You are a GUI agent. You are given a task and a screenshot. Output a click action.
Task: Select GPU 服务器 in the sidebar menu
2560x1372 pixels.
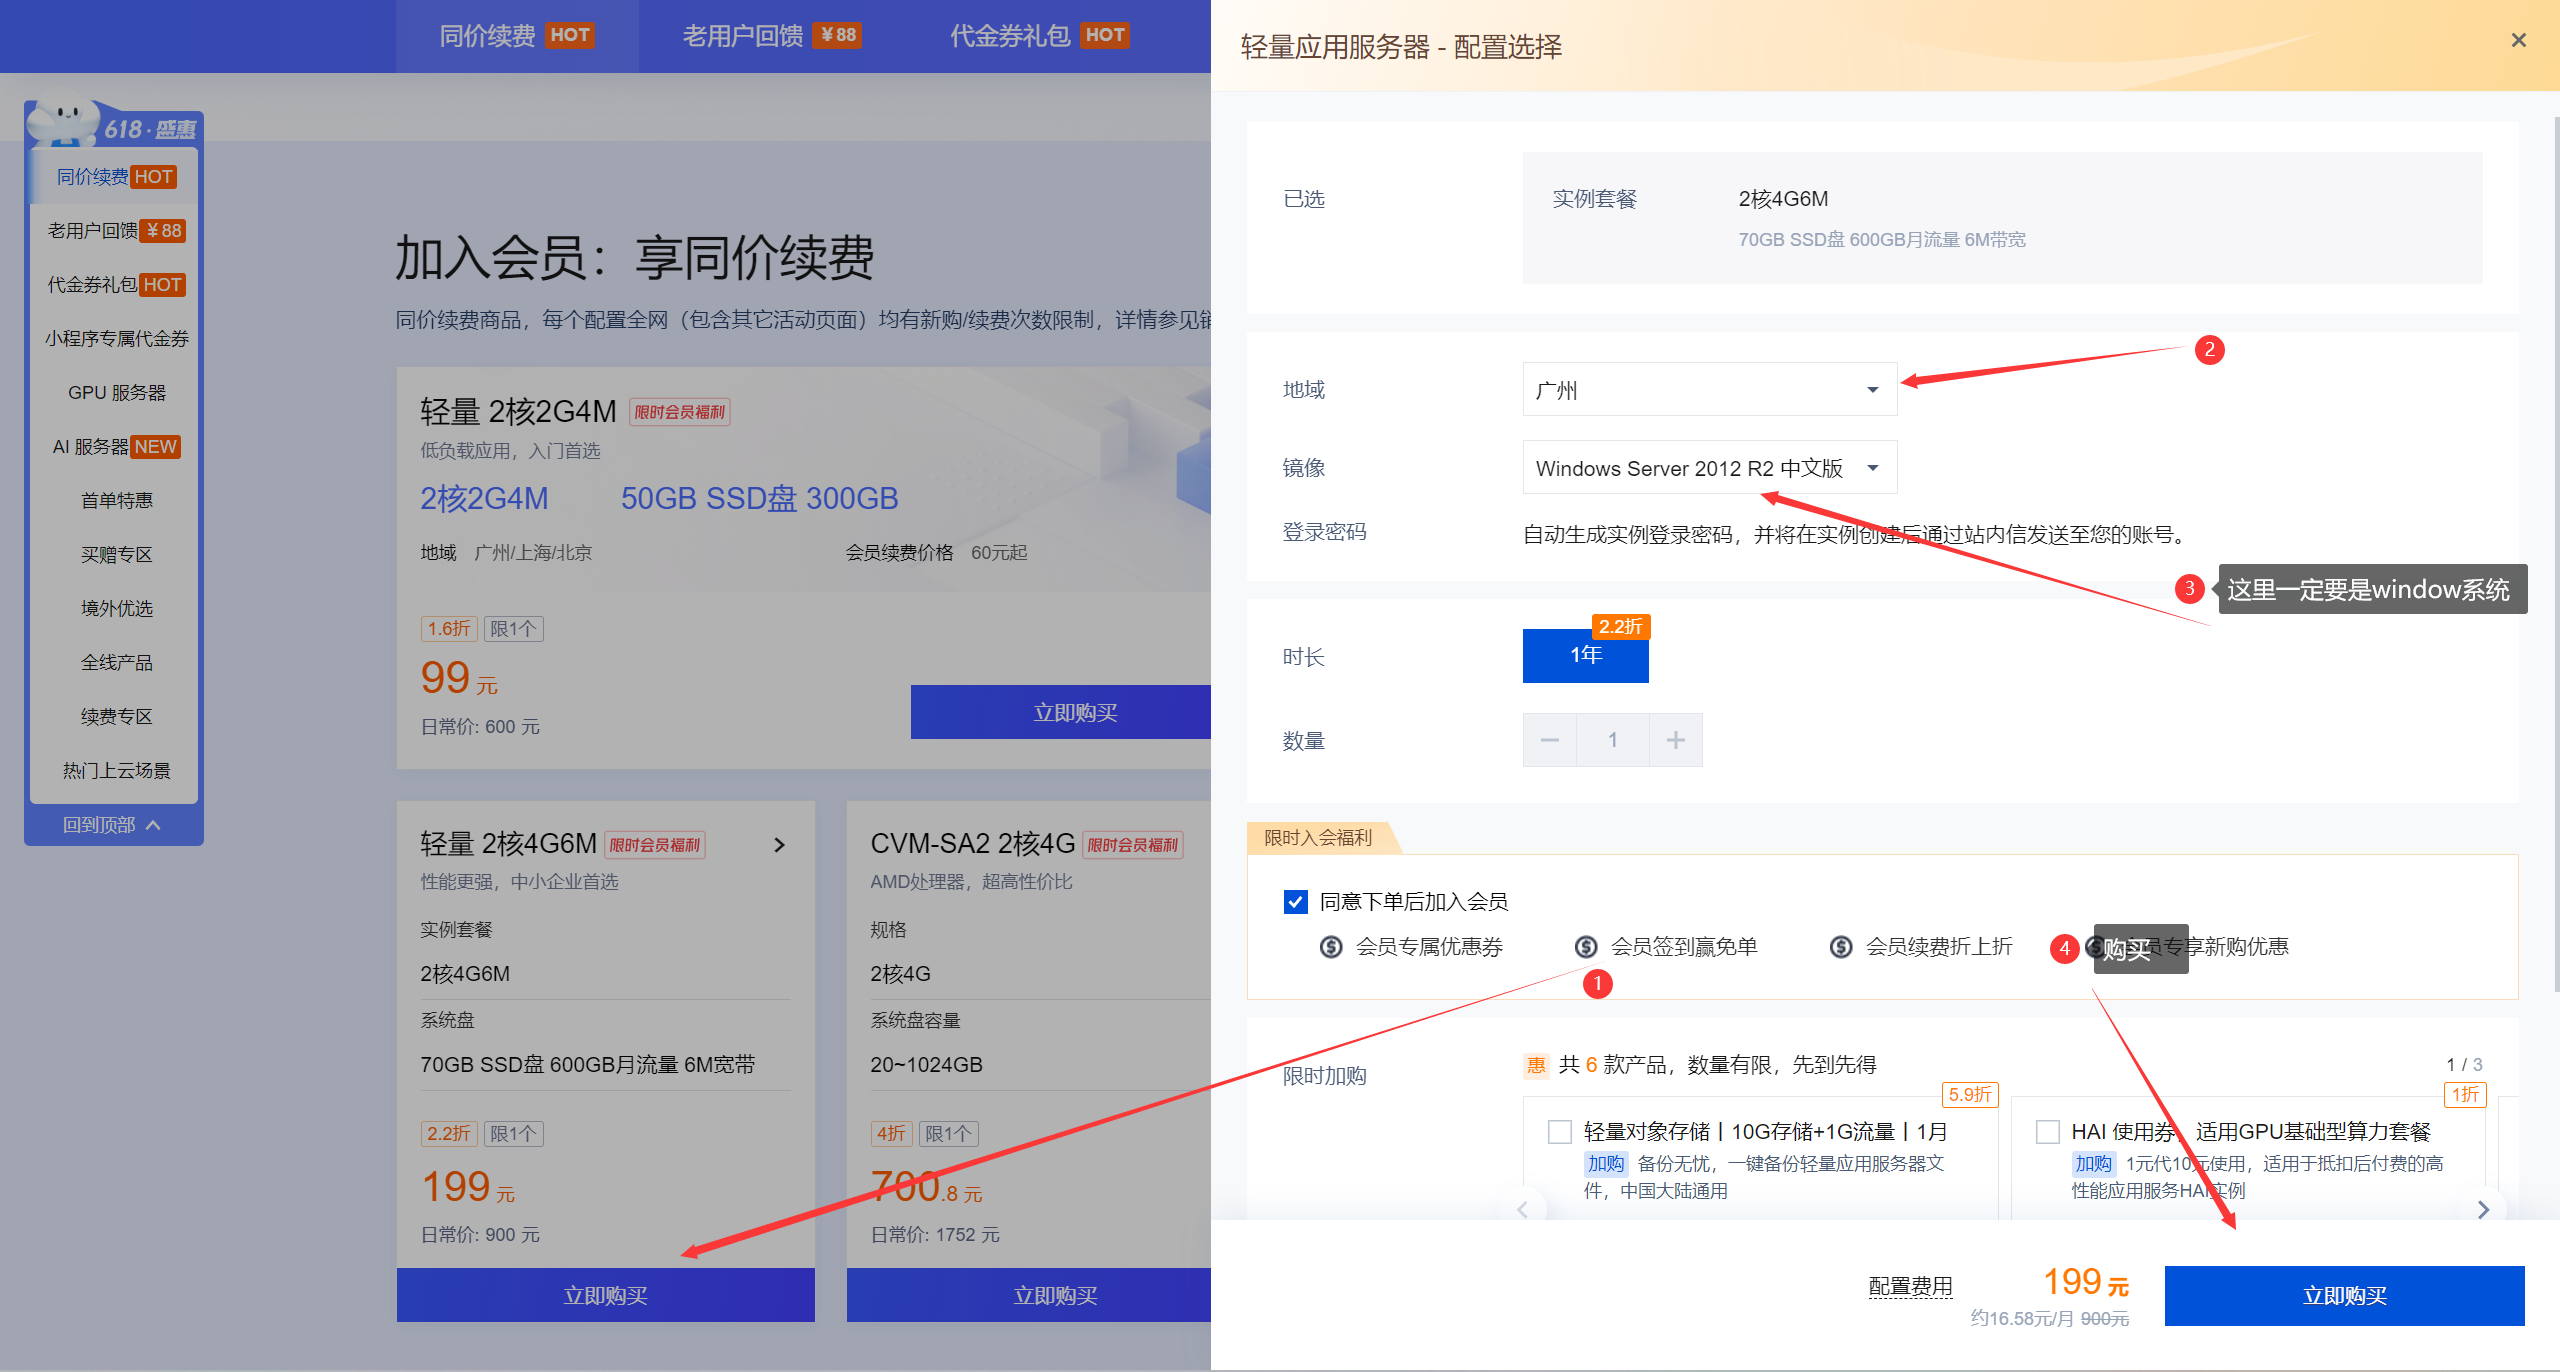point(116,392)
